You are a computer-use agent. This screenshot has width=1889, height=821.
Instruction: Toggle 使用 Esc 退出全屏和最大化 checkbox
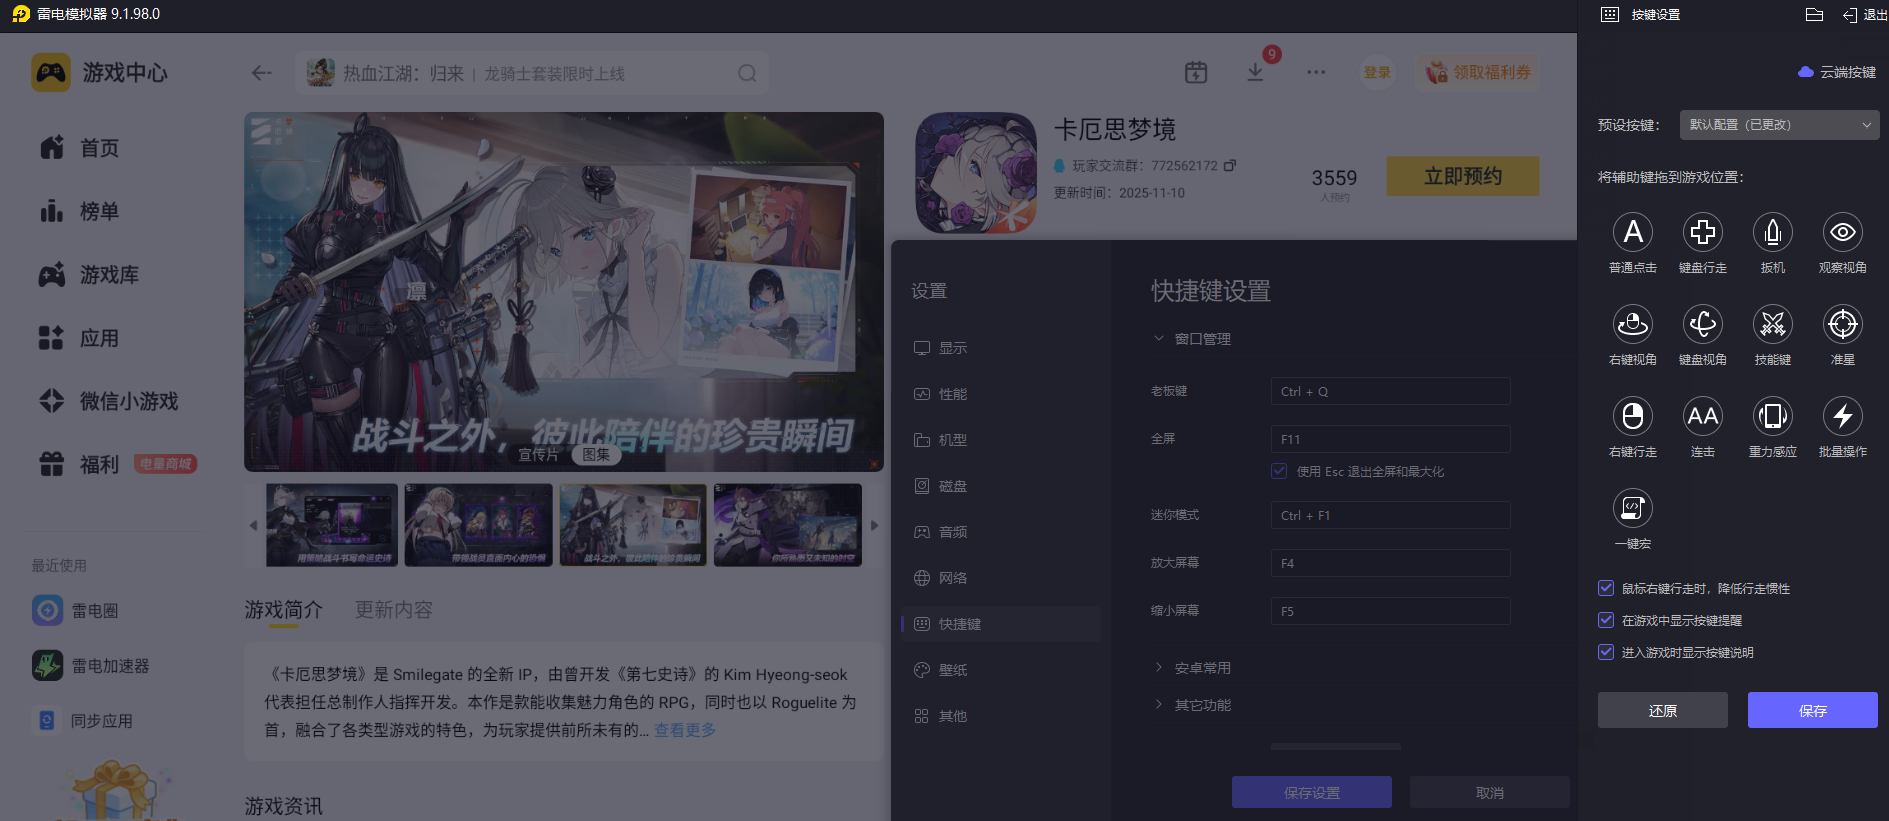click(x=1279, y=471)
